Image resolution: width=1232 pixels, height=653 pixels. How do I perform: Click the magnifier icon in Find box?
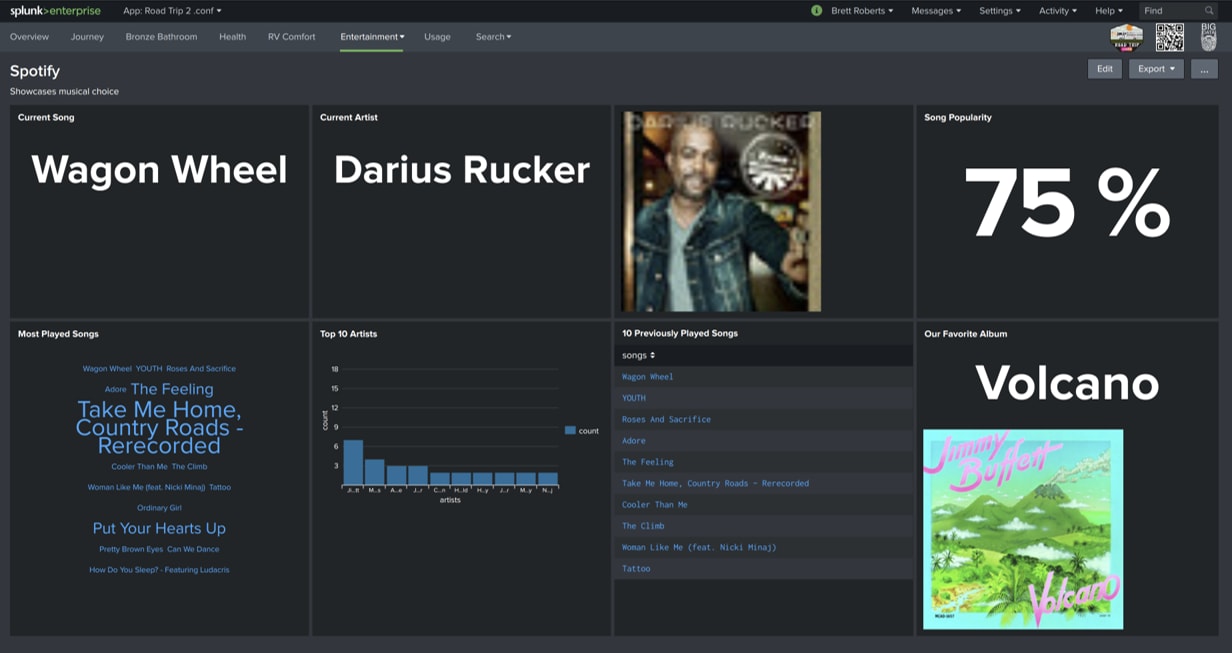pos(1209,11)
